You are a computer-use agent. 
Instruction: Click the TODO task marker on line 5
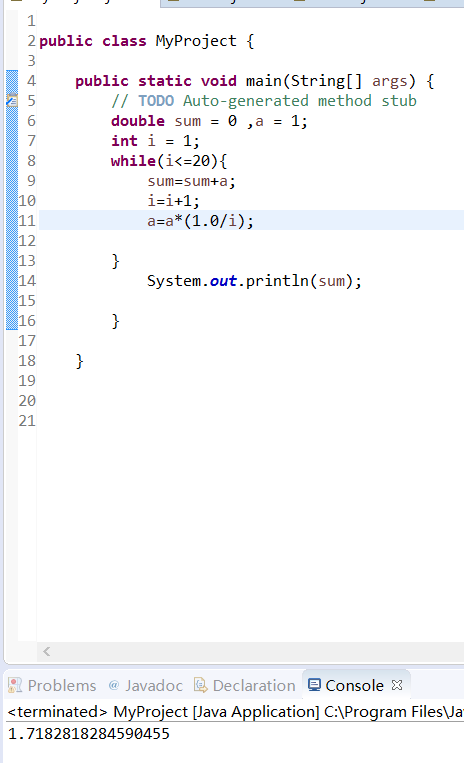click(12, 100)
